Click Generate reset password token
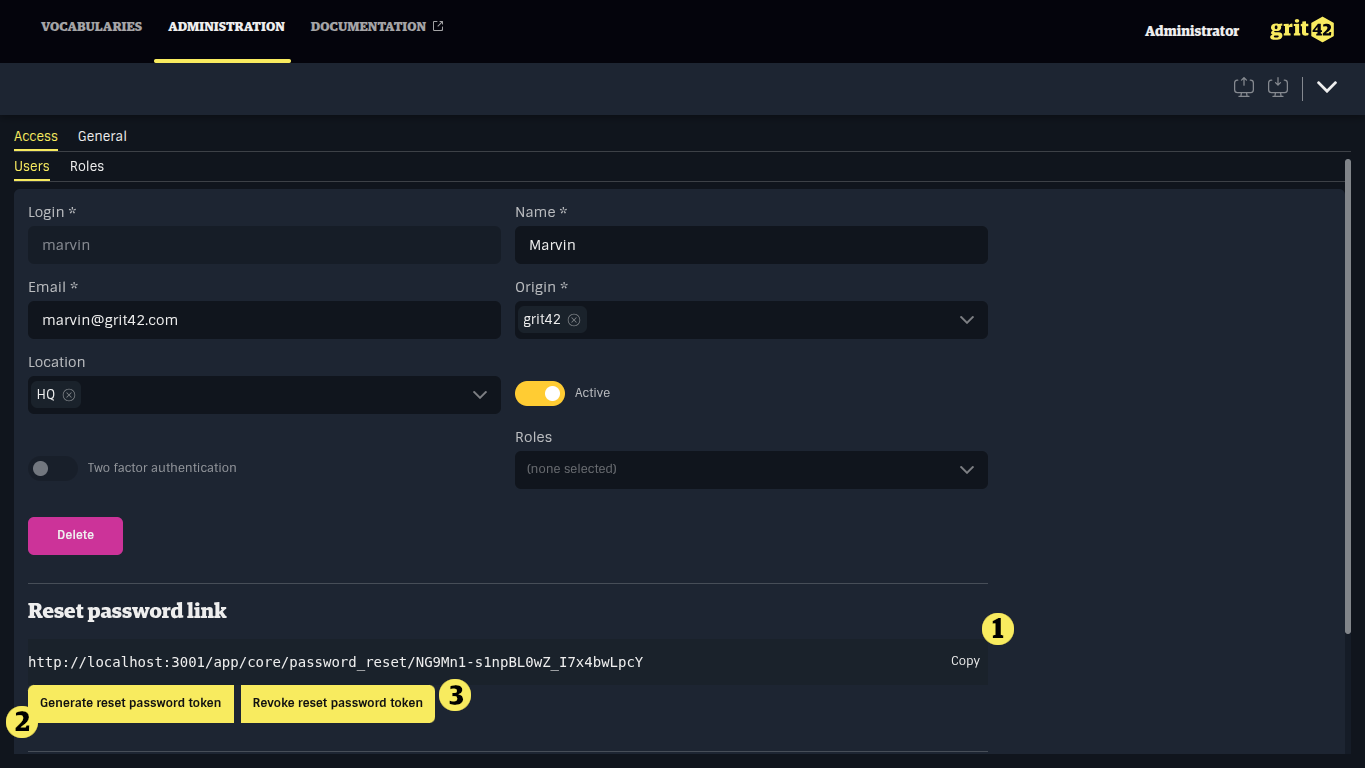1365x768 pixels. coord(130,703)
